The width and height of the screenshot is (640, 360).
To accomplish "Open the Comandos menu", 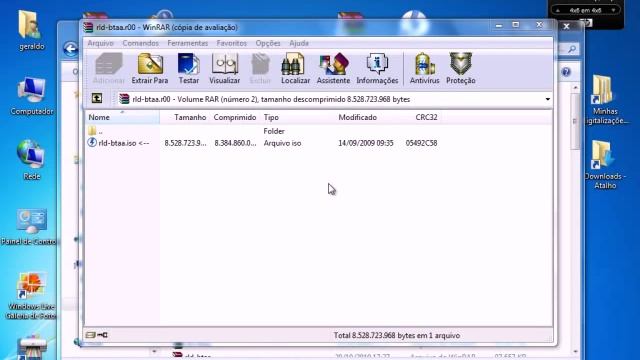I will (140, 43).
